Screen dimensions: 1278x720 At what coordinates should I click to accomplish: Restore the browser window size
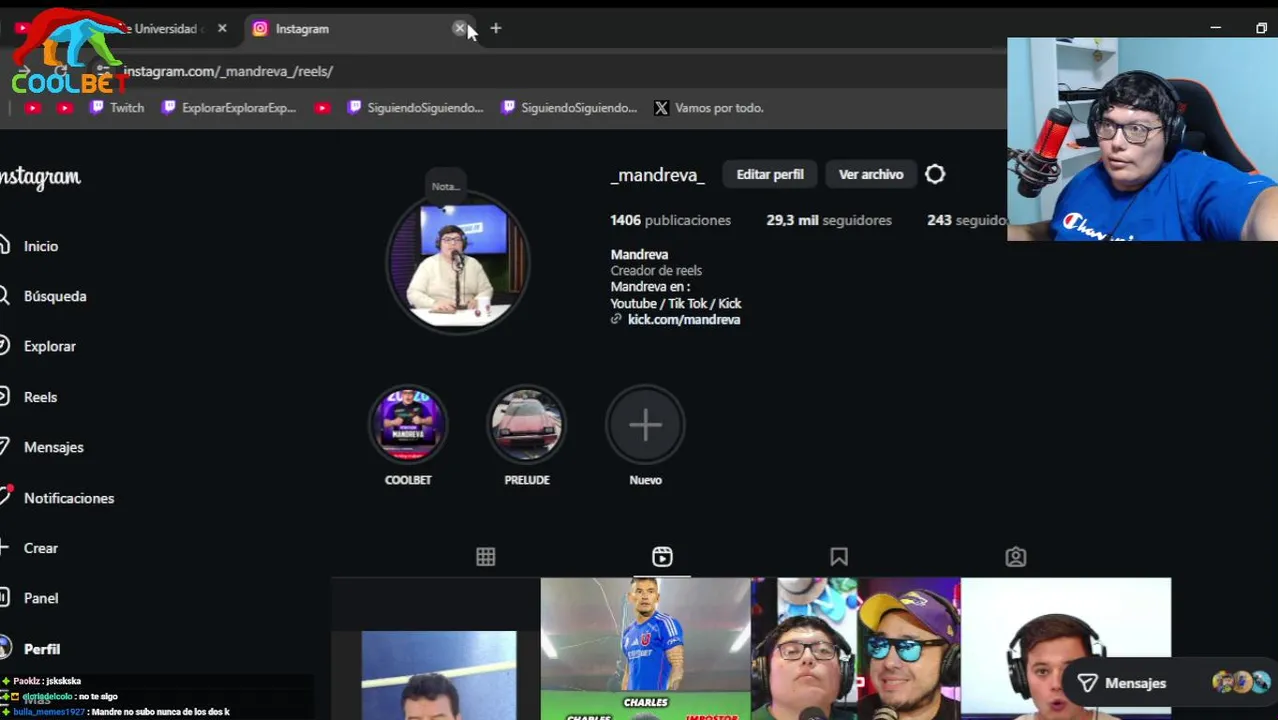click(x=1261, y=28)
